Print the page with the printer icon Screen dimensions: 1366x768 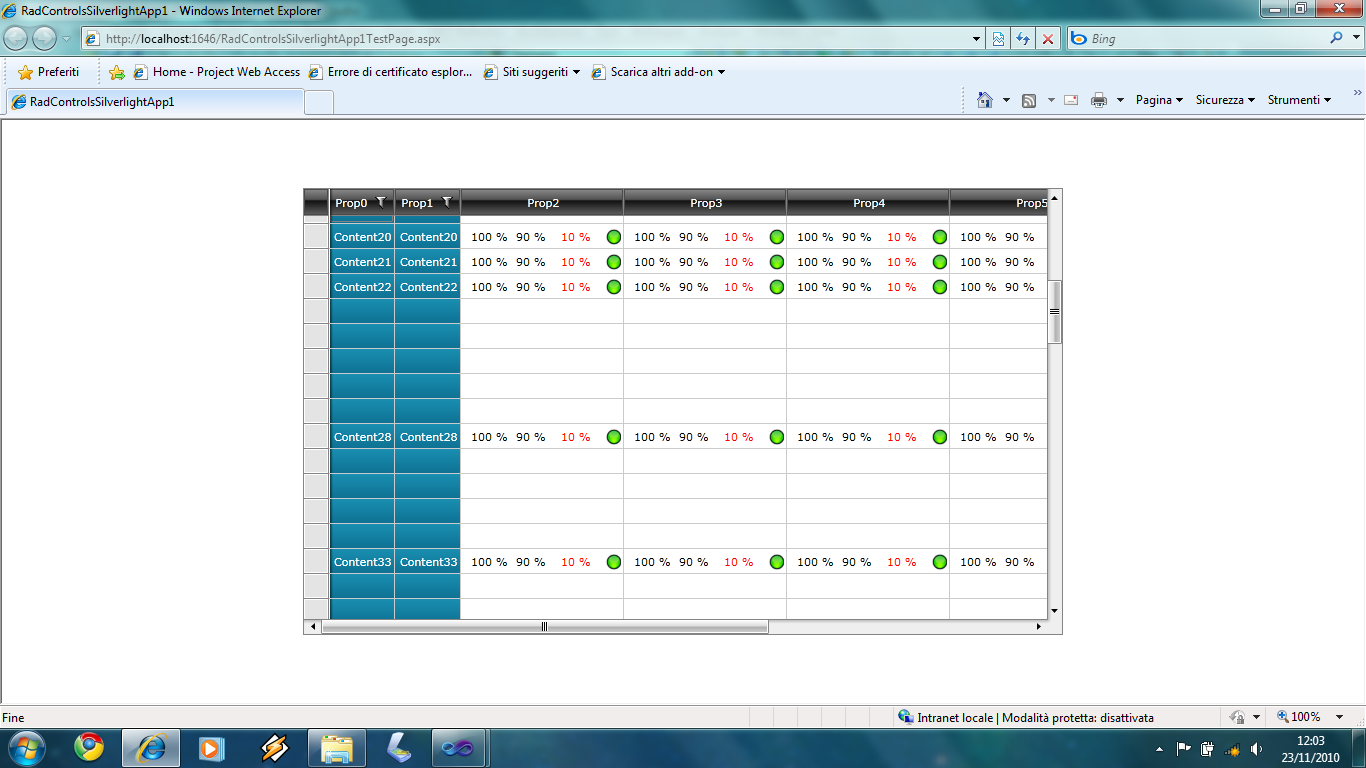(x=1099, y=100)
